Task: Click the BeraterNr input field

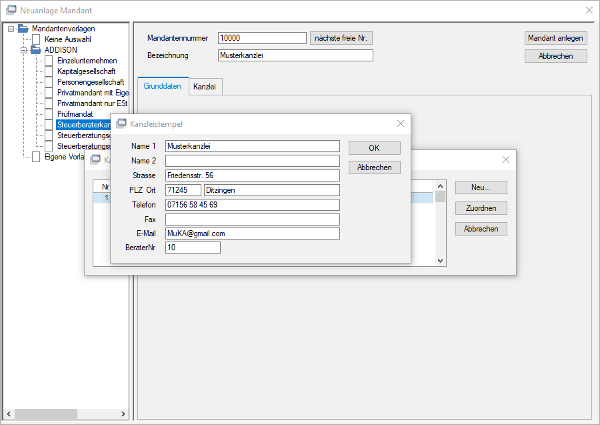Action: (193, 248)
